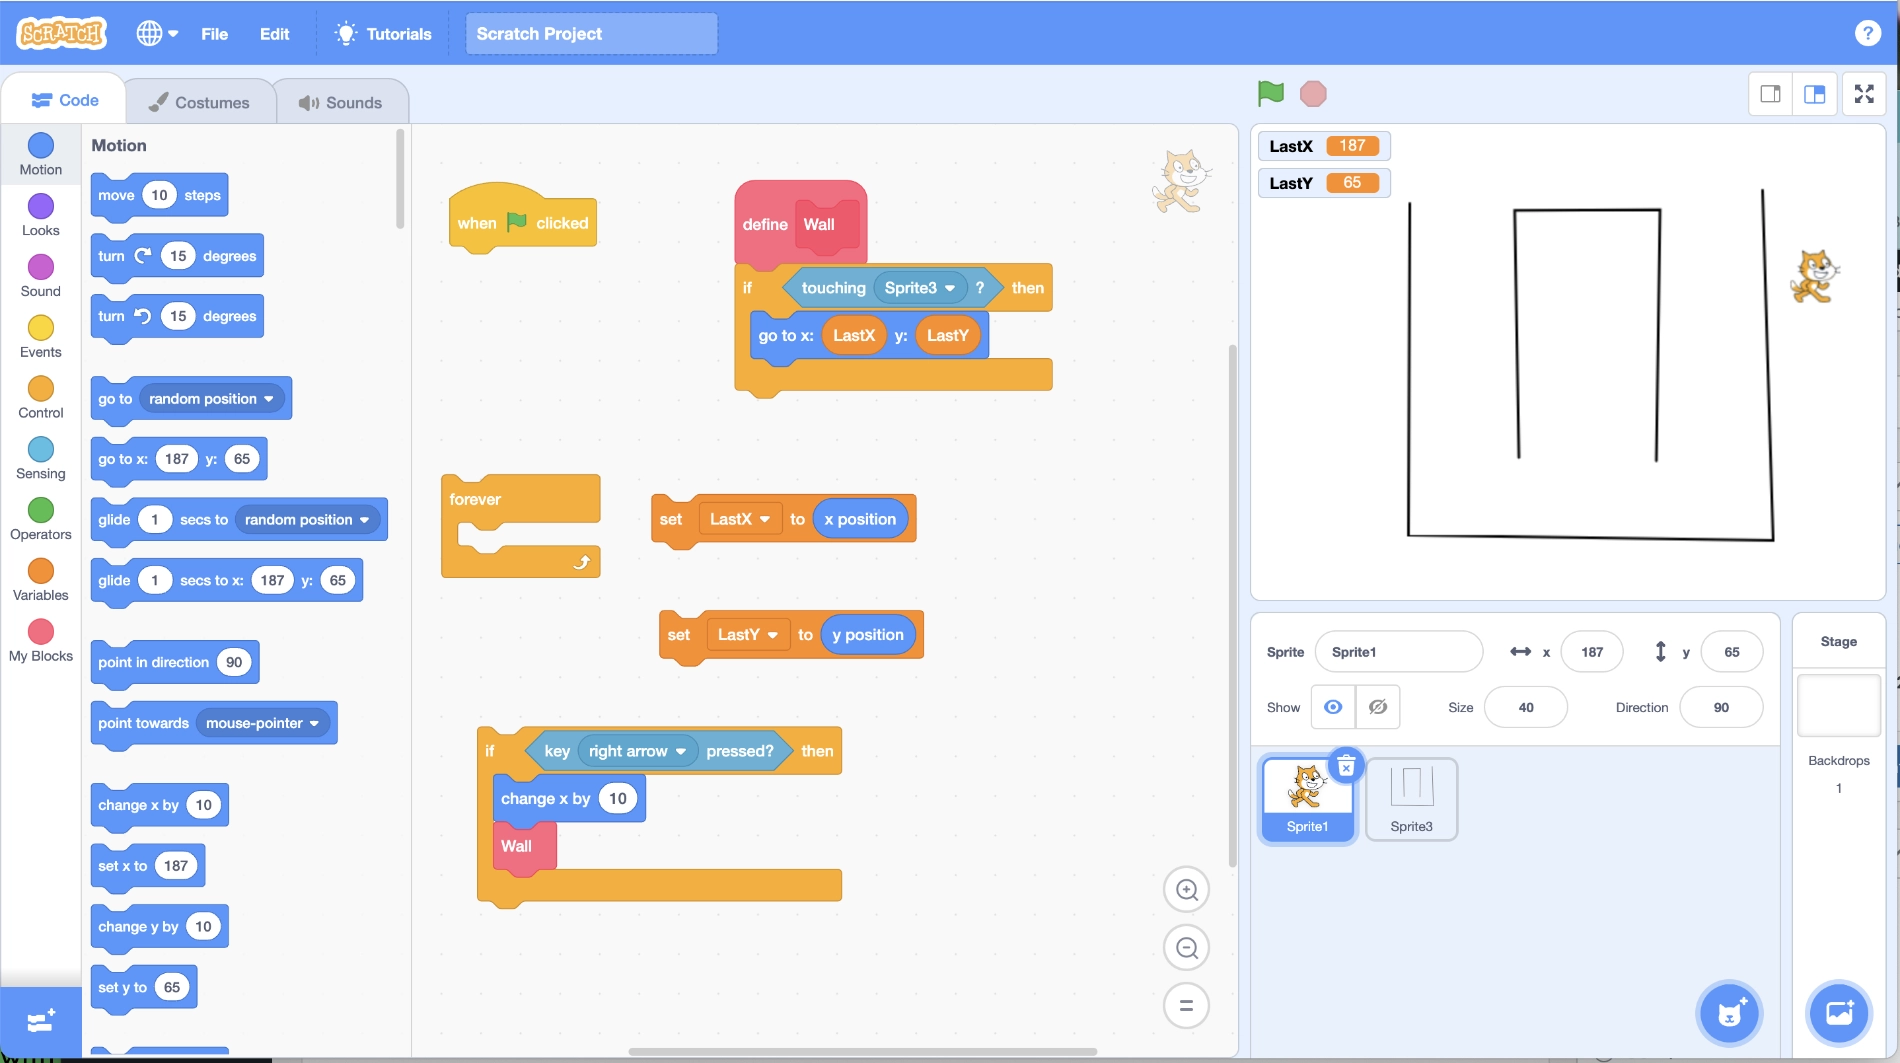Show the sprite with the eye icon

[1332, 707]
